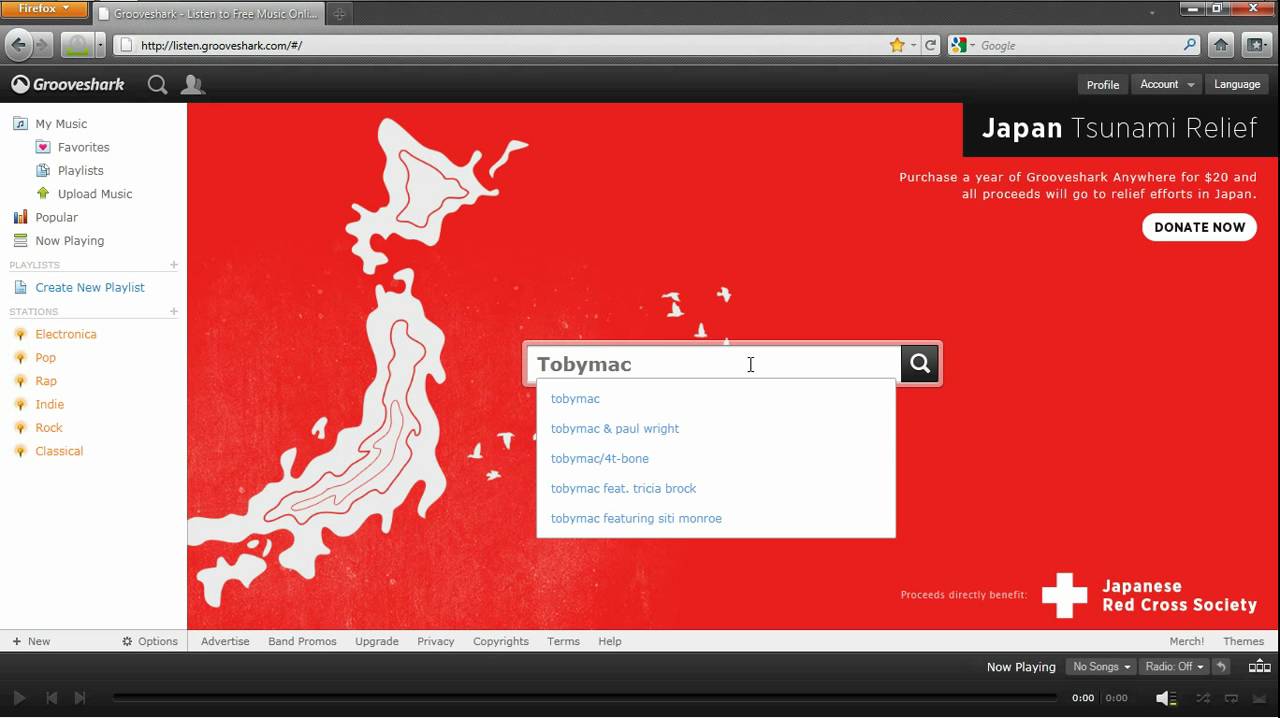Image resolution: width=1280 pixels, height=718 pixels.
Task: Select the Grooveshark browser tab
Action: click(208, 14)
